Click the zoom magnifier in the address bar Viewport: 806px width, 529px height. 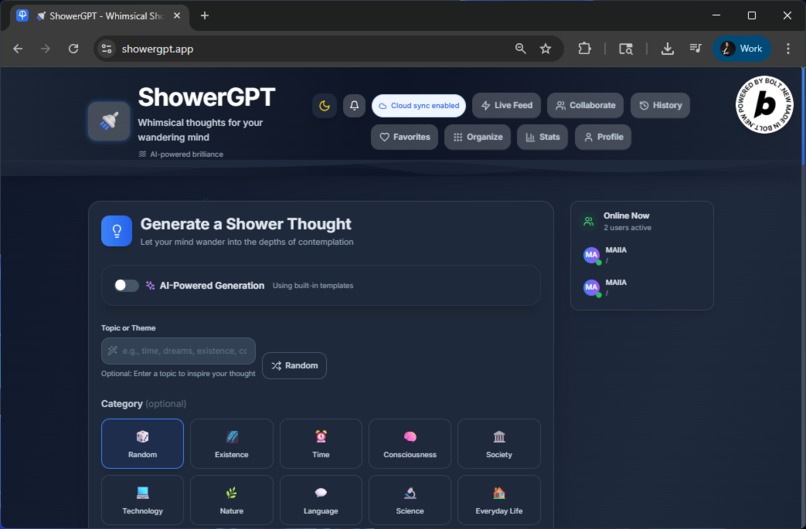[x=520, y=49]
